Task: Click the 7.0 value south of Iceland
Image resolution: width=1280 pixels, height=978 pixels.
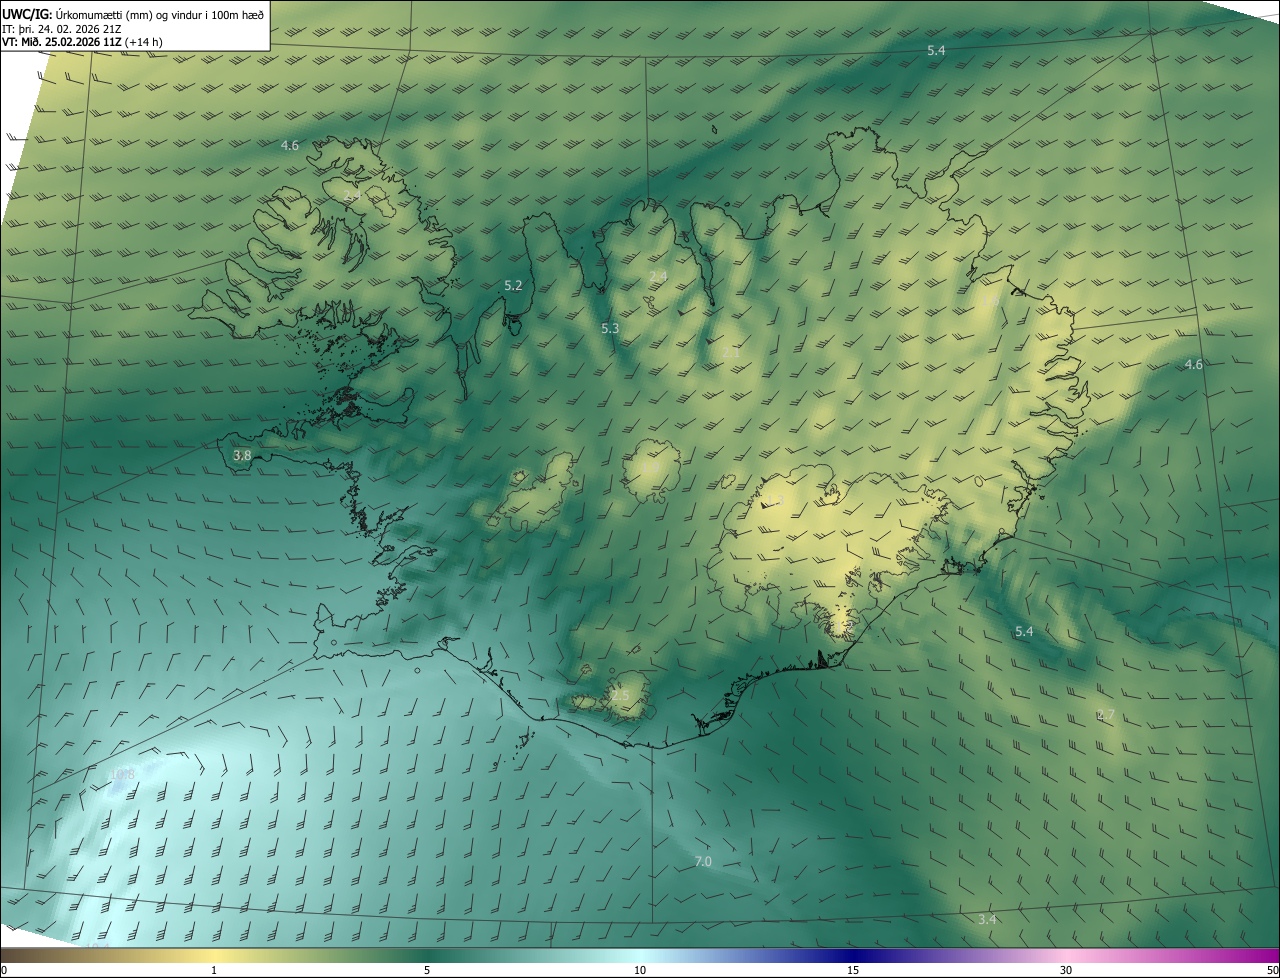Action: [703, 861]
